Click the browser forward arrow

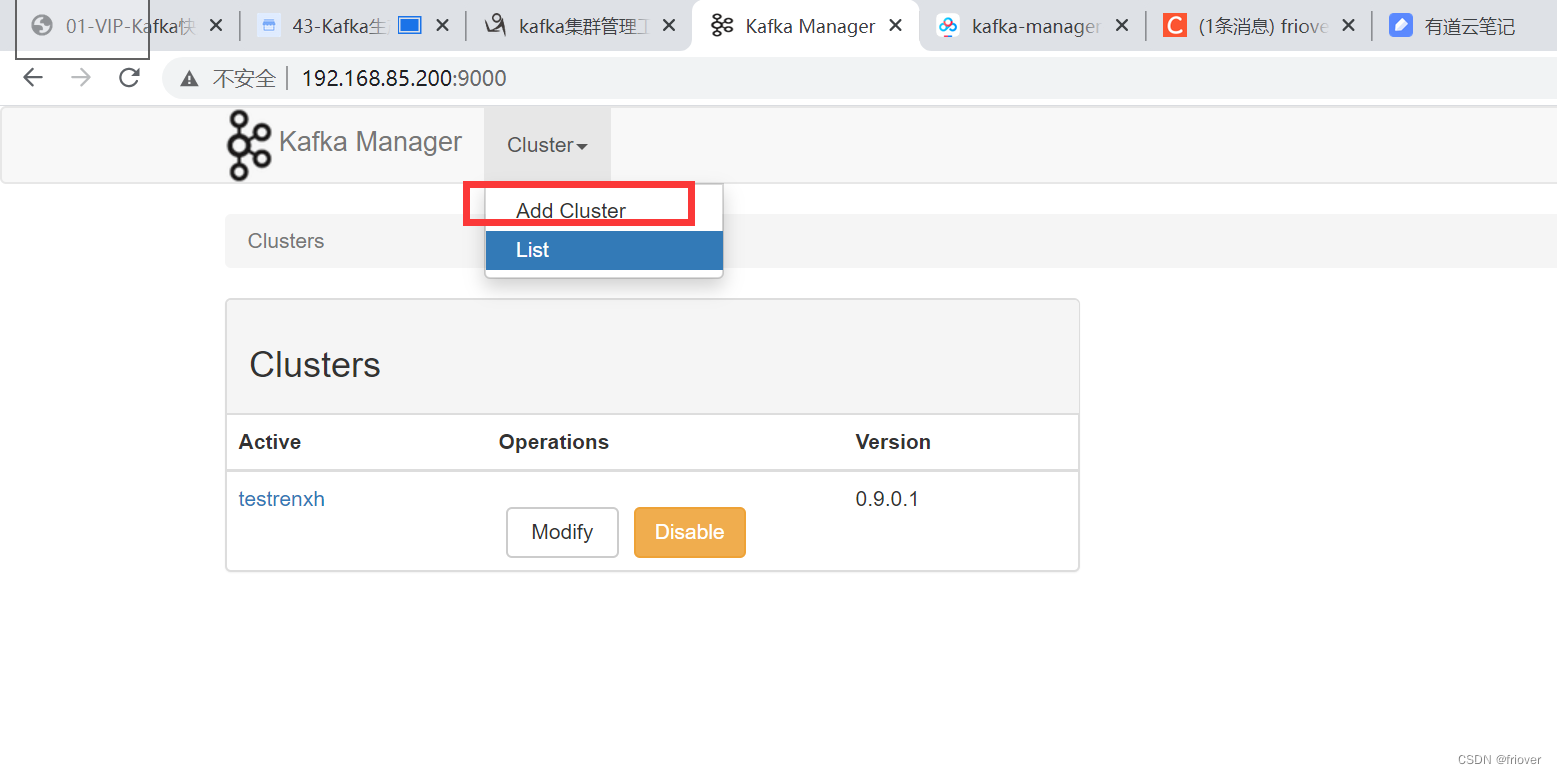[81, 78]
